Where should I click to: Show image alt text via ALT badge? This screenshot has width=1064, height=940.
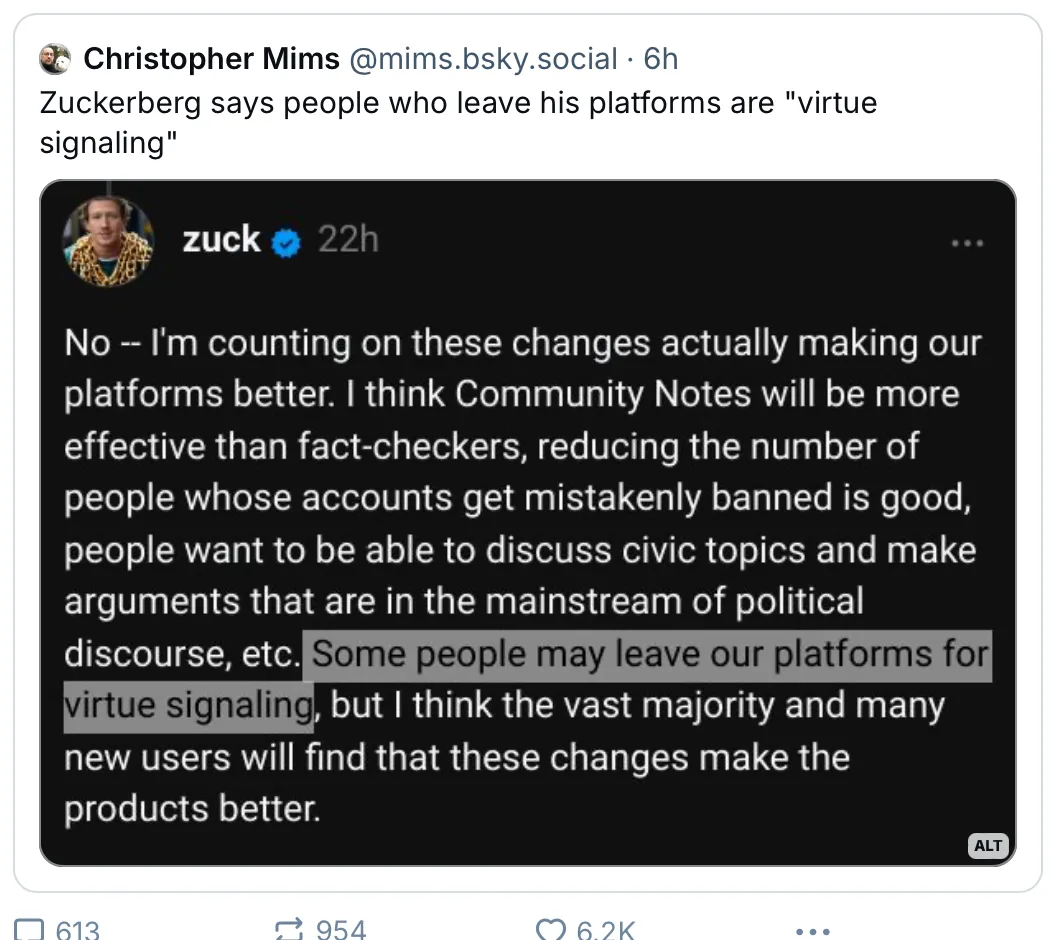point(987,846)
